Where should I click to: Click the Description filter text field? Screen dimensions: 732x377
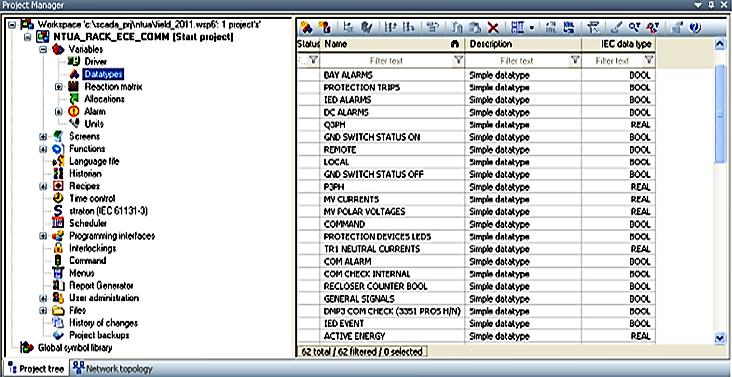[517, 61]
